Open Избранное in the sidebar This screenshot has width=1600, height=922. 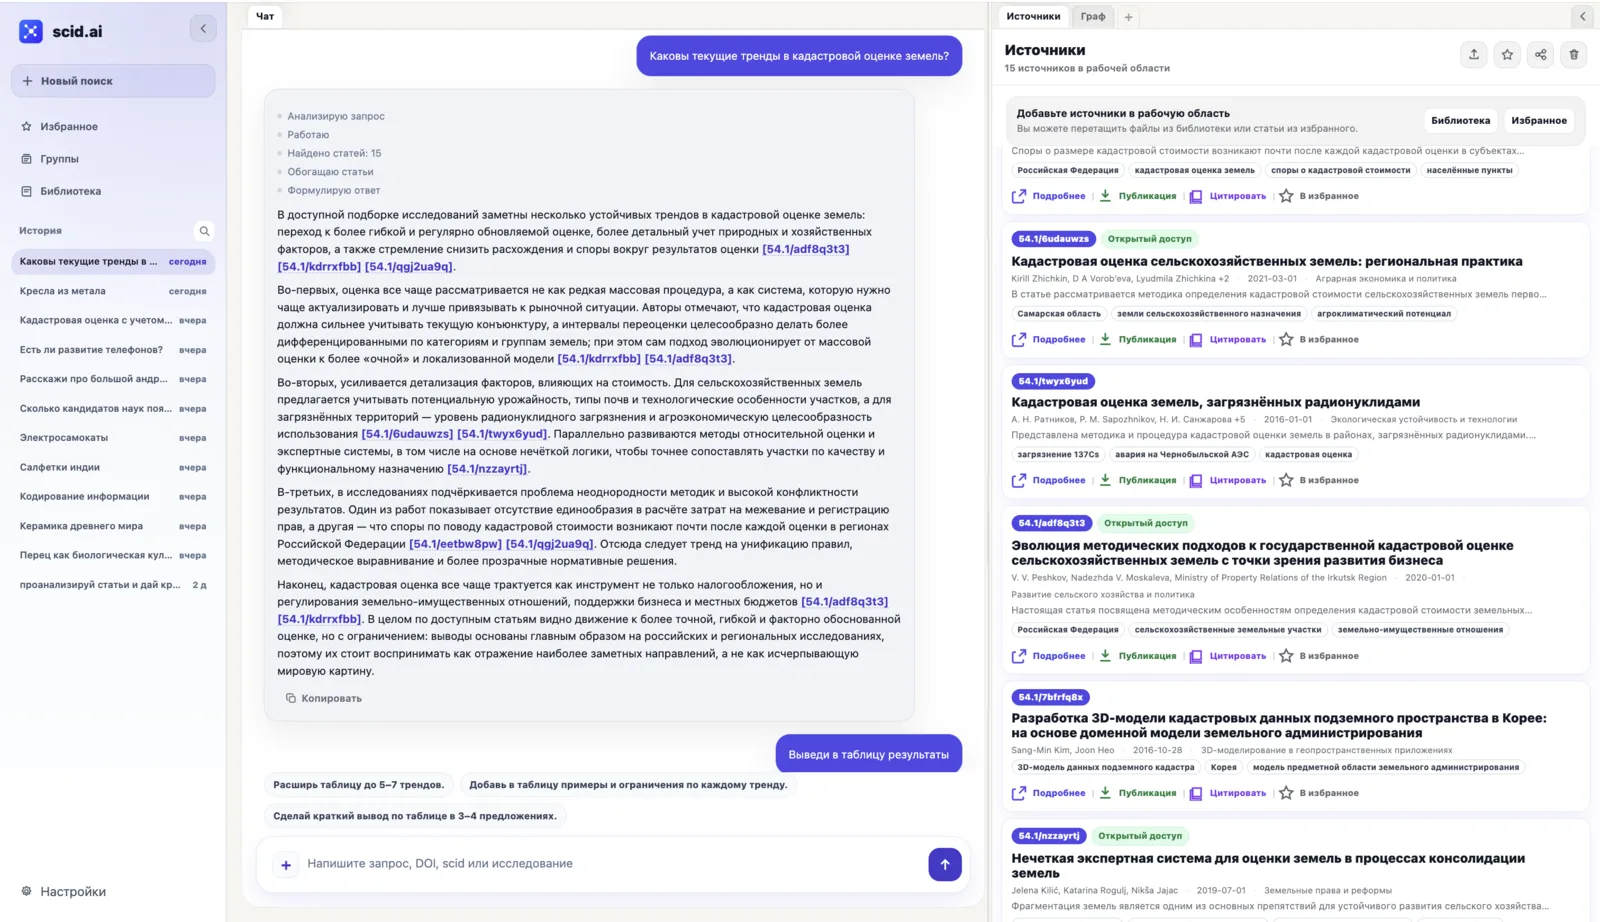tap(69, 127)
